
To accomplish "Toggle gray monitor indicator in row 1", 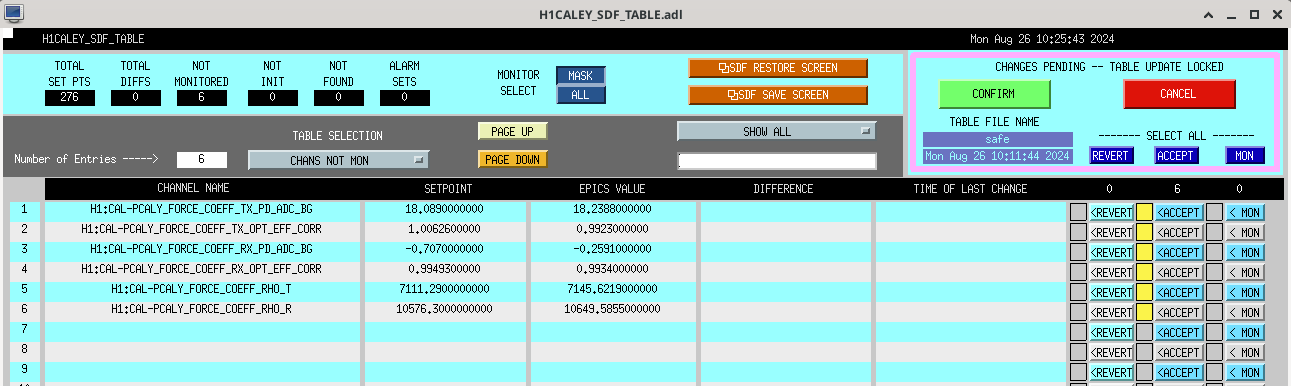I will (1214, 211).
